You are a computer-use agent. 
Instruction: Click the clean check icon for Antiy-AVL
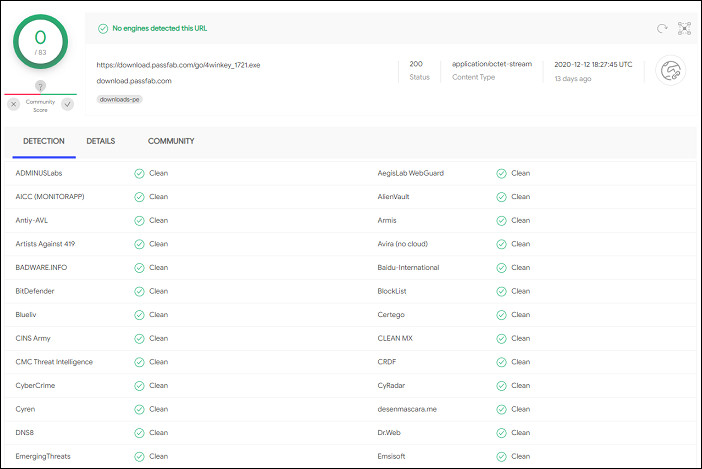pos(139,221)
